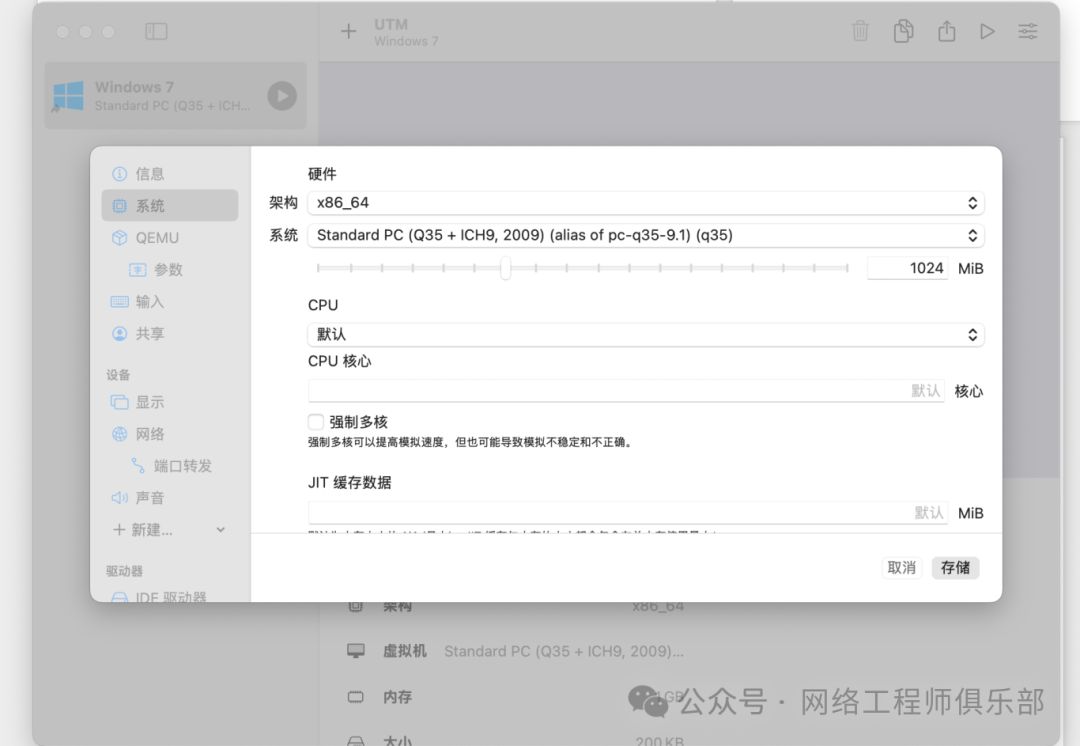Click the person icon beside 共享
Screen dimensions: 1080x746
click(120, 333)
